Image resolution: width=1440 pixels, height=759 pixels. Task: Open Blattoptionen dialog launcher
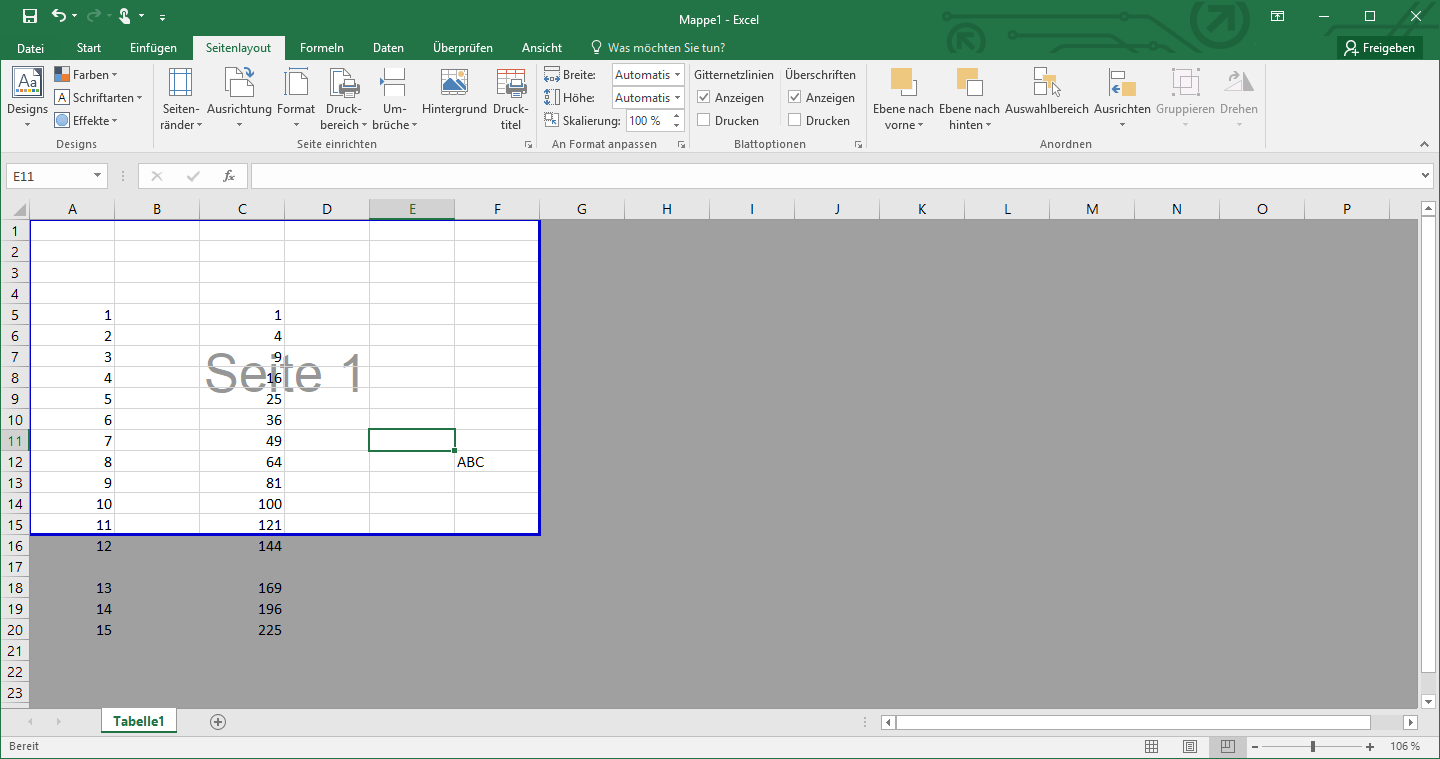[858, 145]
